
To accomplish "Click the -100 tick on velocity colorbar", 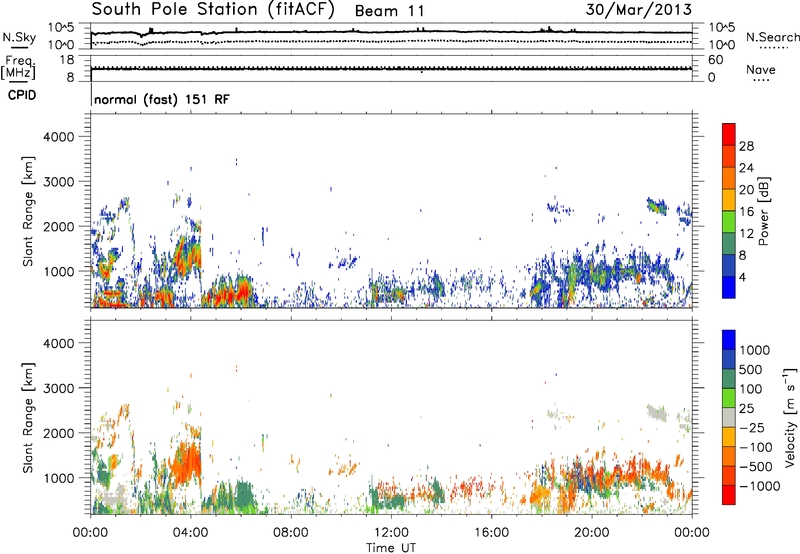I will coord(756,447).
